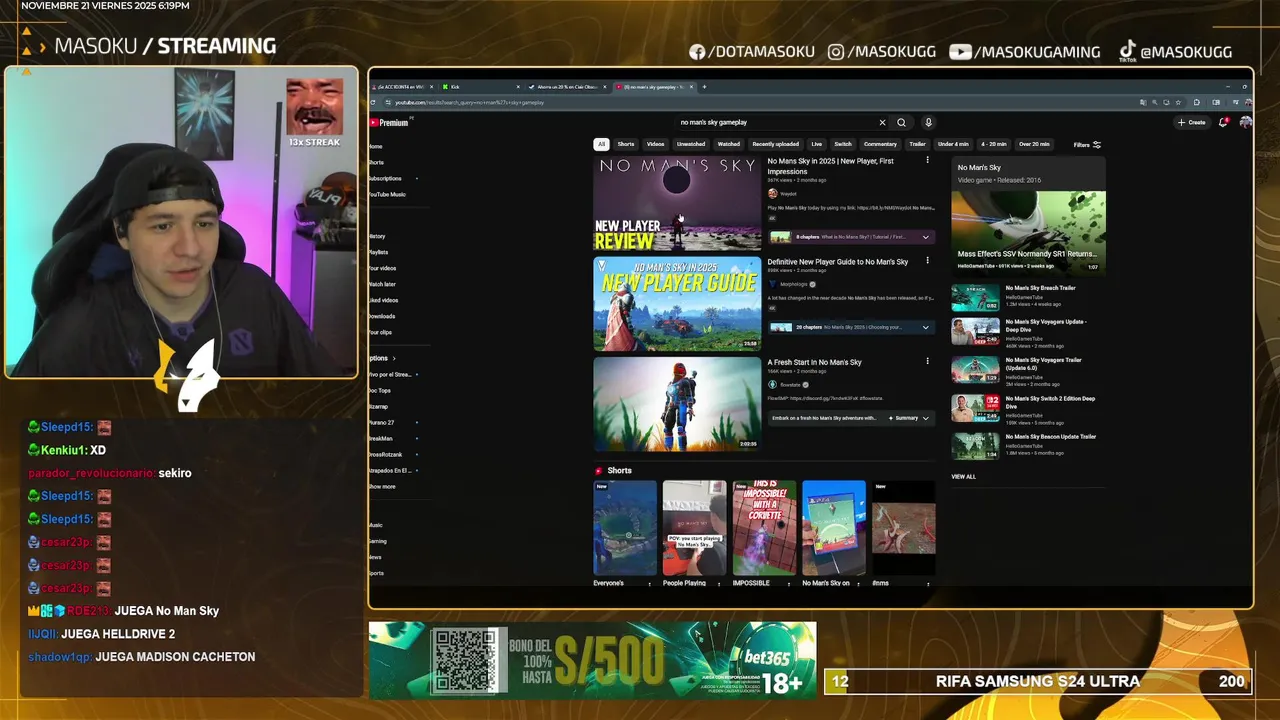Viewport: 1280px width, 720px height.
Task: Click the Create button
Action: [x=1191, y=122]
